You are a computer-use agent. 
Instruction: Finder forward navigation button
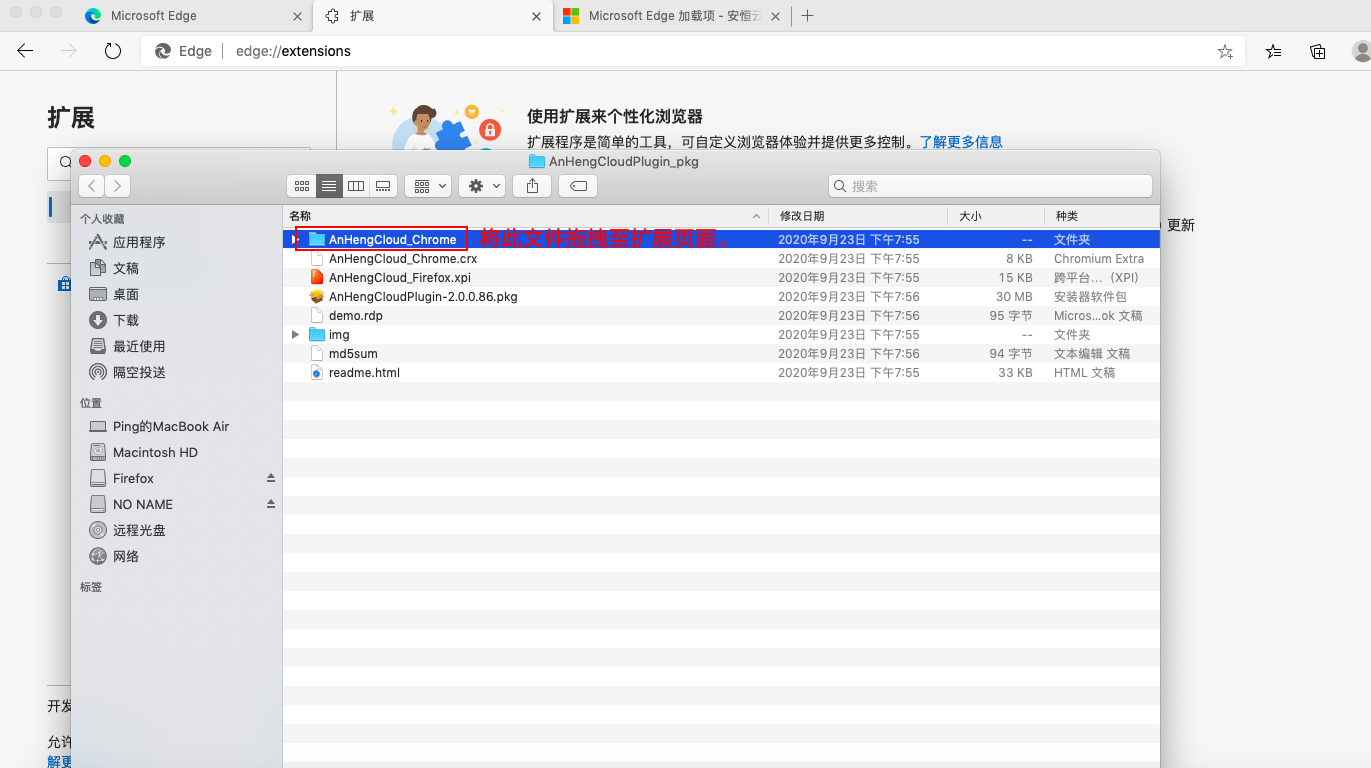pos(118,185)
